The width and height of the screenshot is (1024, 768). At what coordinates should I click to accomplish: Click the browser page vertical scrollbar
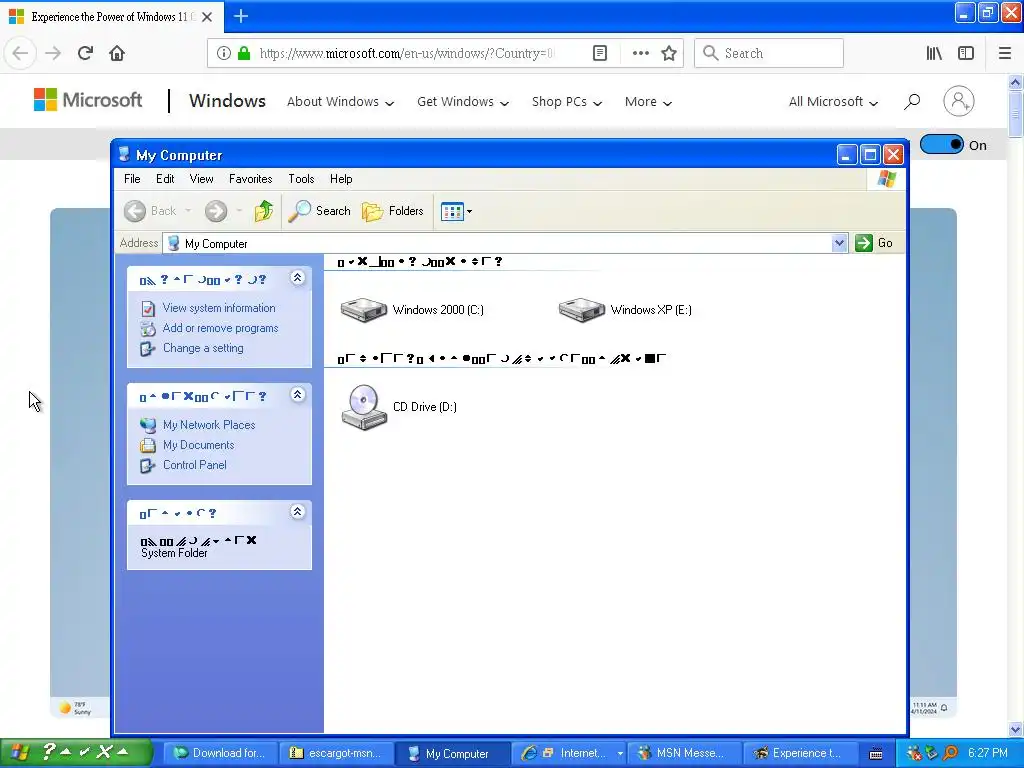tap(1015, 405)
